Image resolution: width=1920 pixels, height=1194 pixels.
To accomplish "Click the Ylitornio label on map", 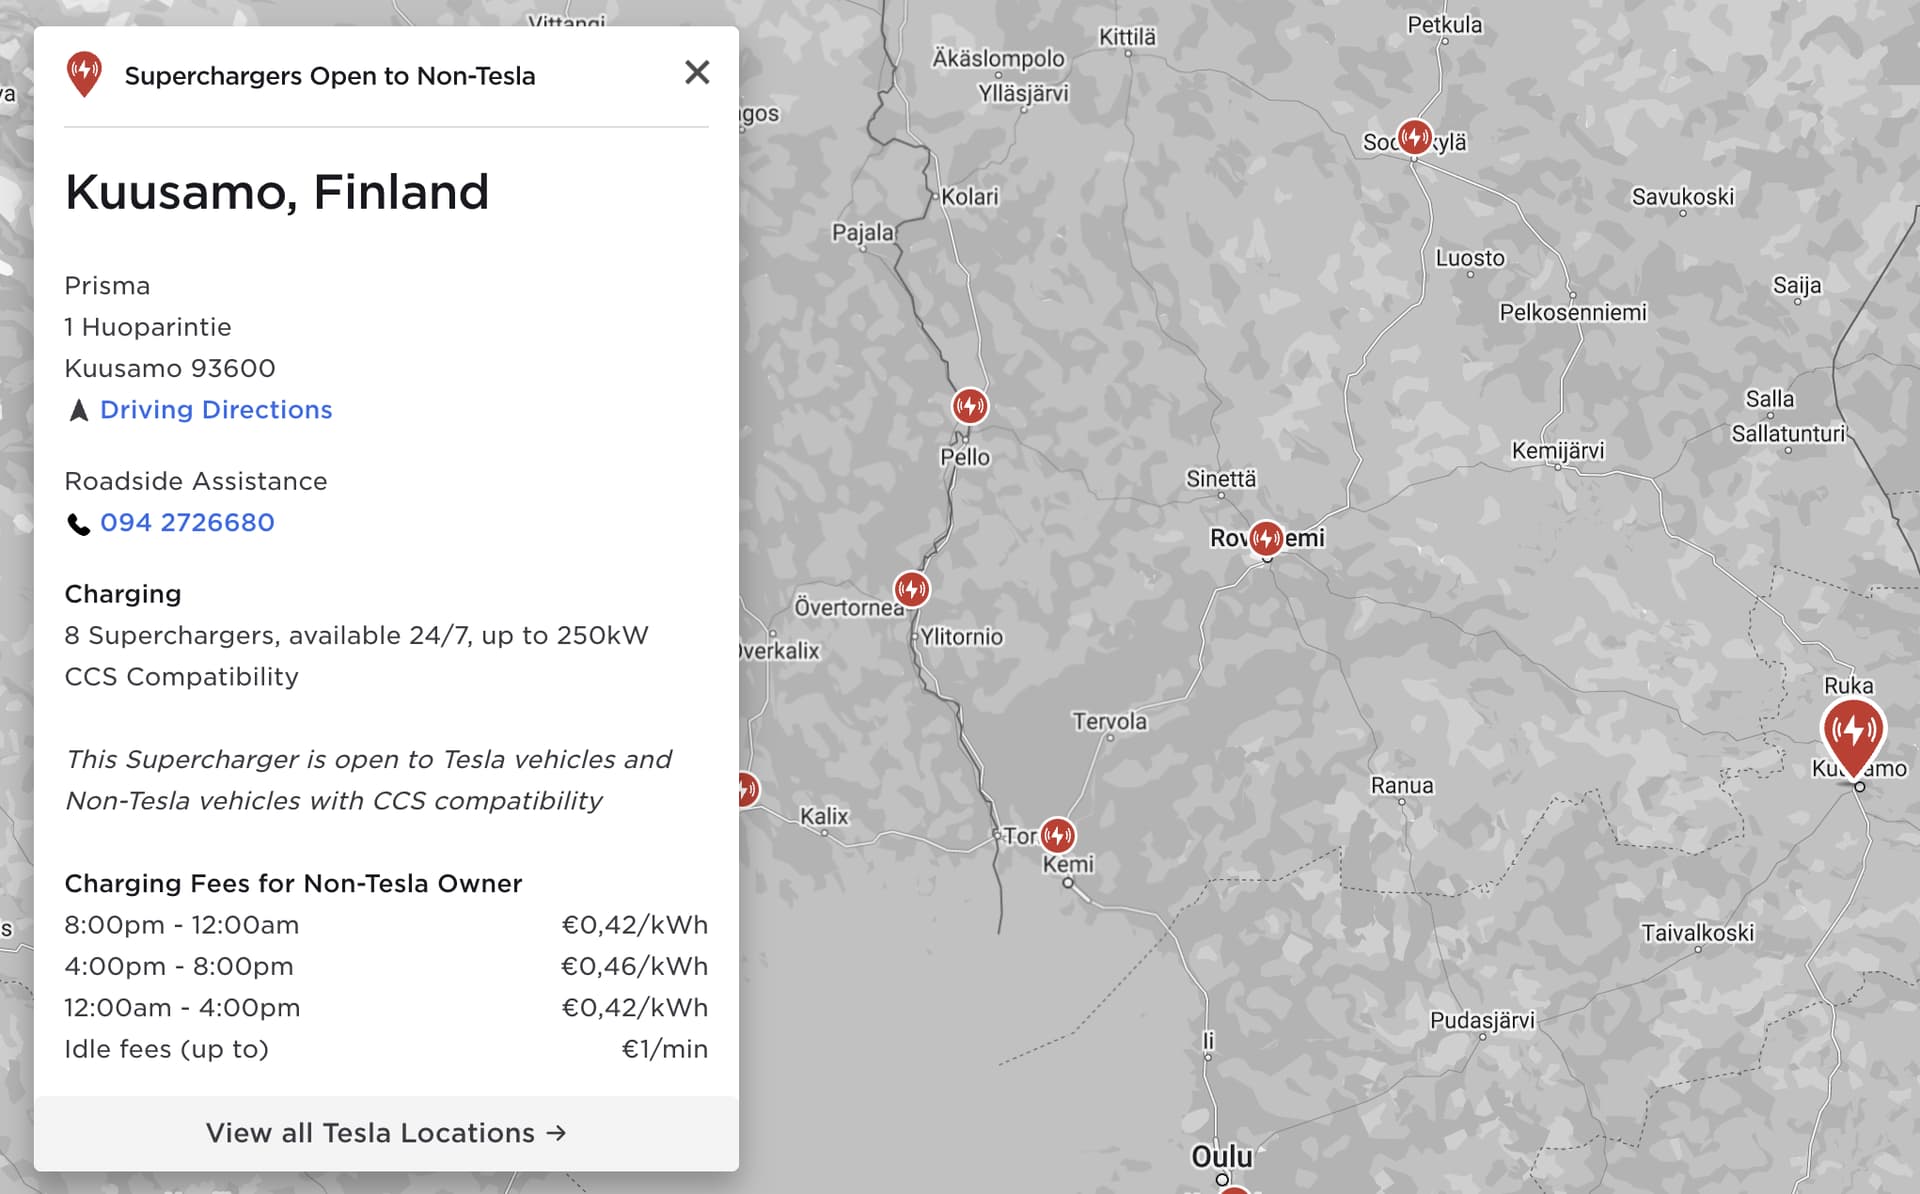I will coord(961,637).
